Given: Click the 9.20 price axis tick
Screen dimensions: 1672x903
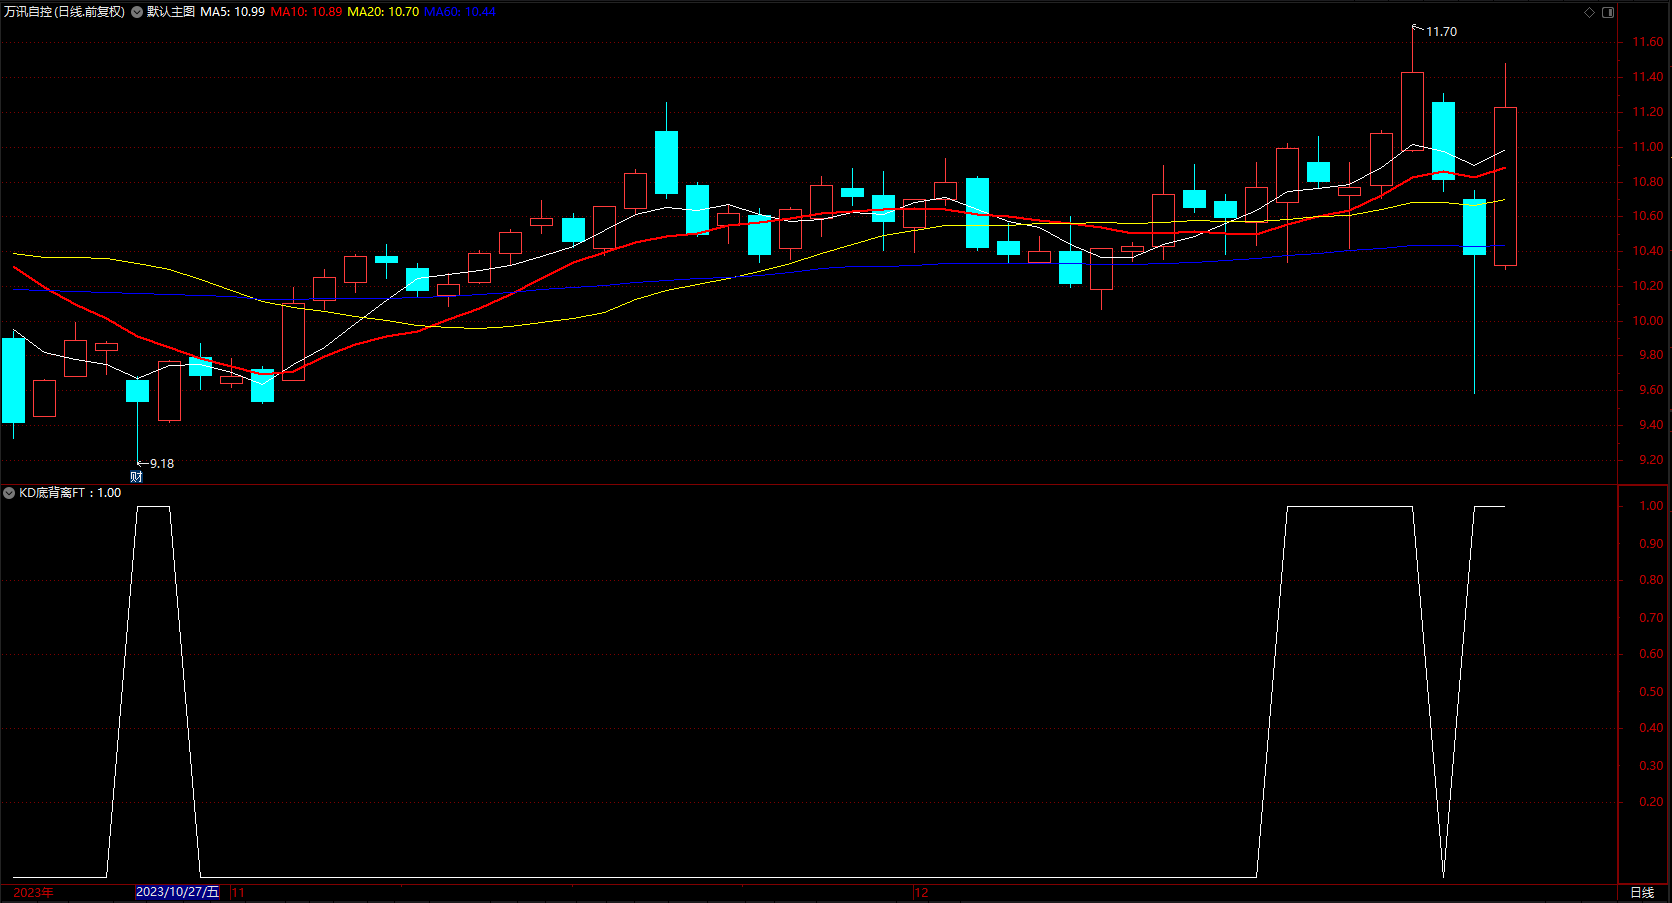Looking at the screenshot, I should click(x=1651, y=460).
